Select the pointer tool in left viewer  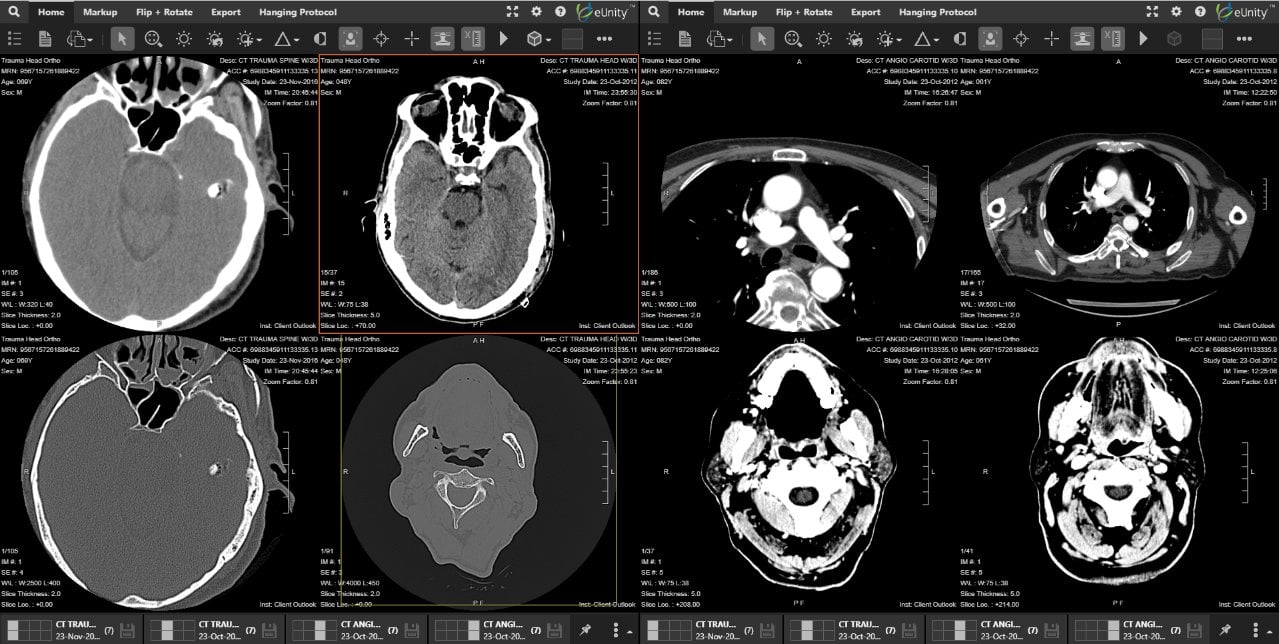coord(122,39)
